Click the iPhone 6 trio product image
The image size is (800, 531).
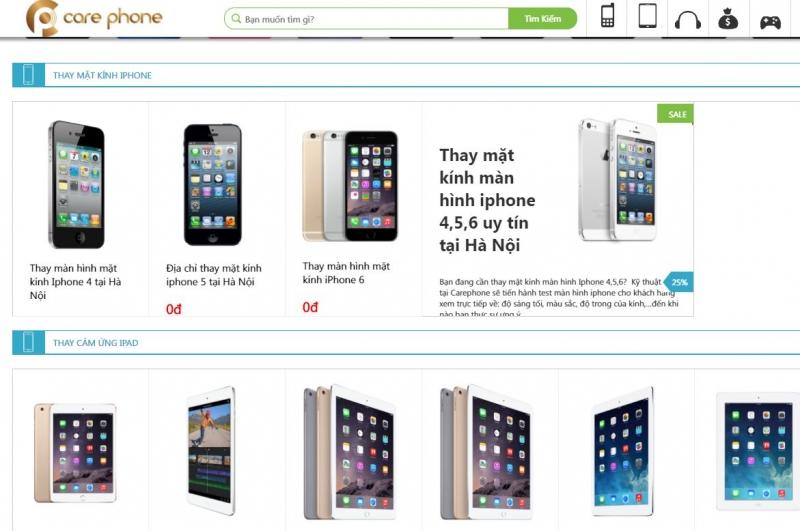tap(350, 186)
